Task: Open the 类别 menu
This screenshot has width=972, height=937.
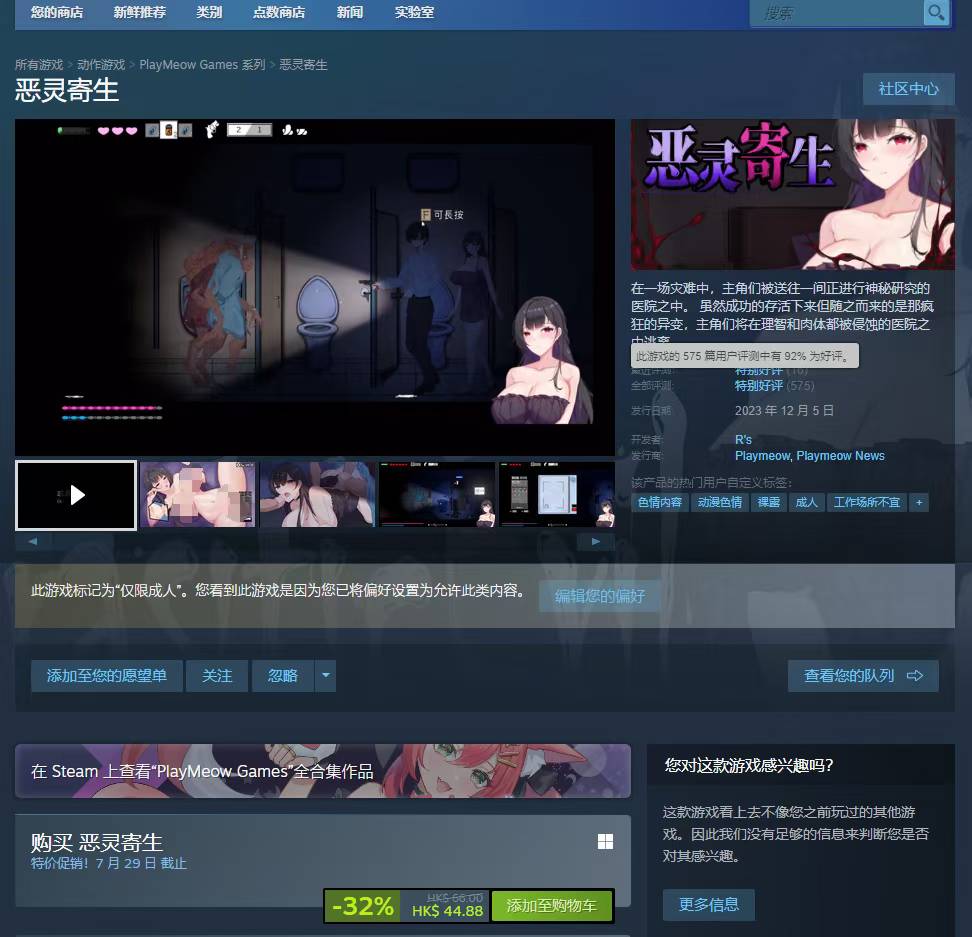Action: [x=209, y=12]
